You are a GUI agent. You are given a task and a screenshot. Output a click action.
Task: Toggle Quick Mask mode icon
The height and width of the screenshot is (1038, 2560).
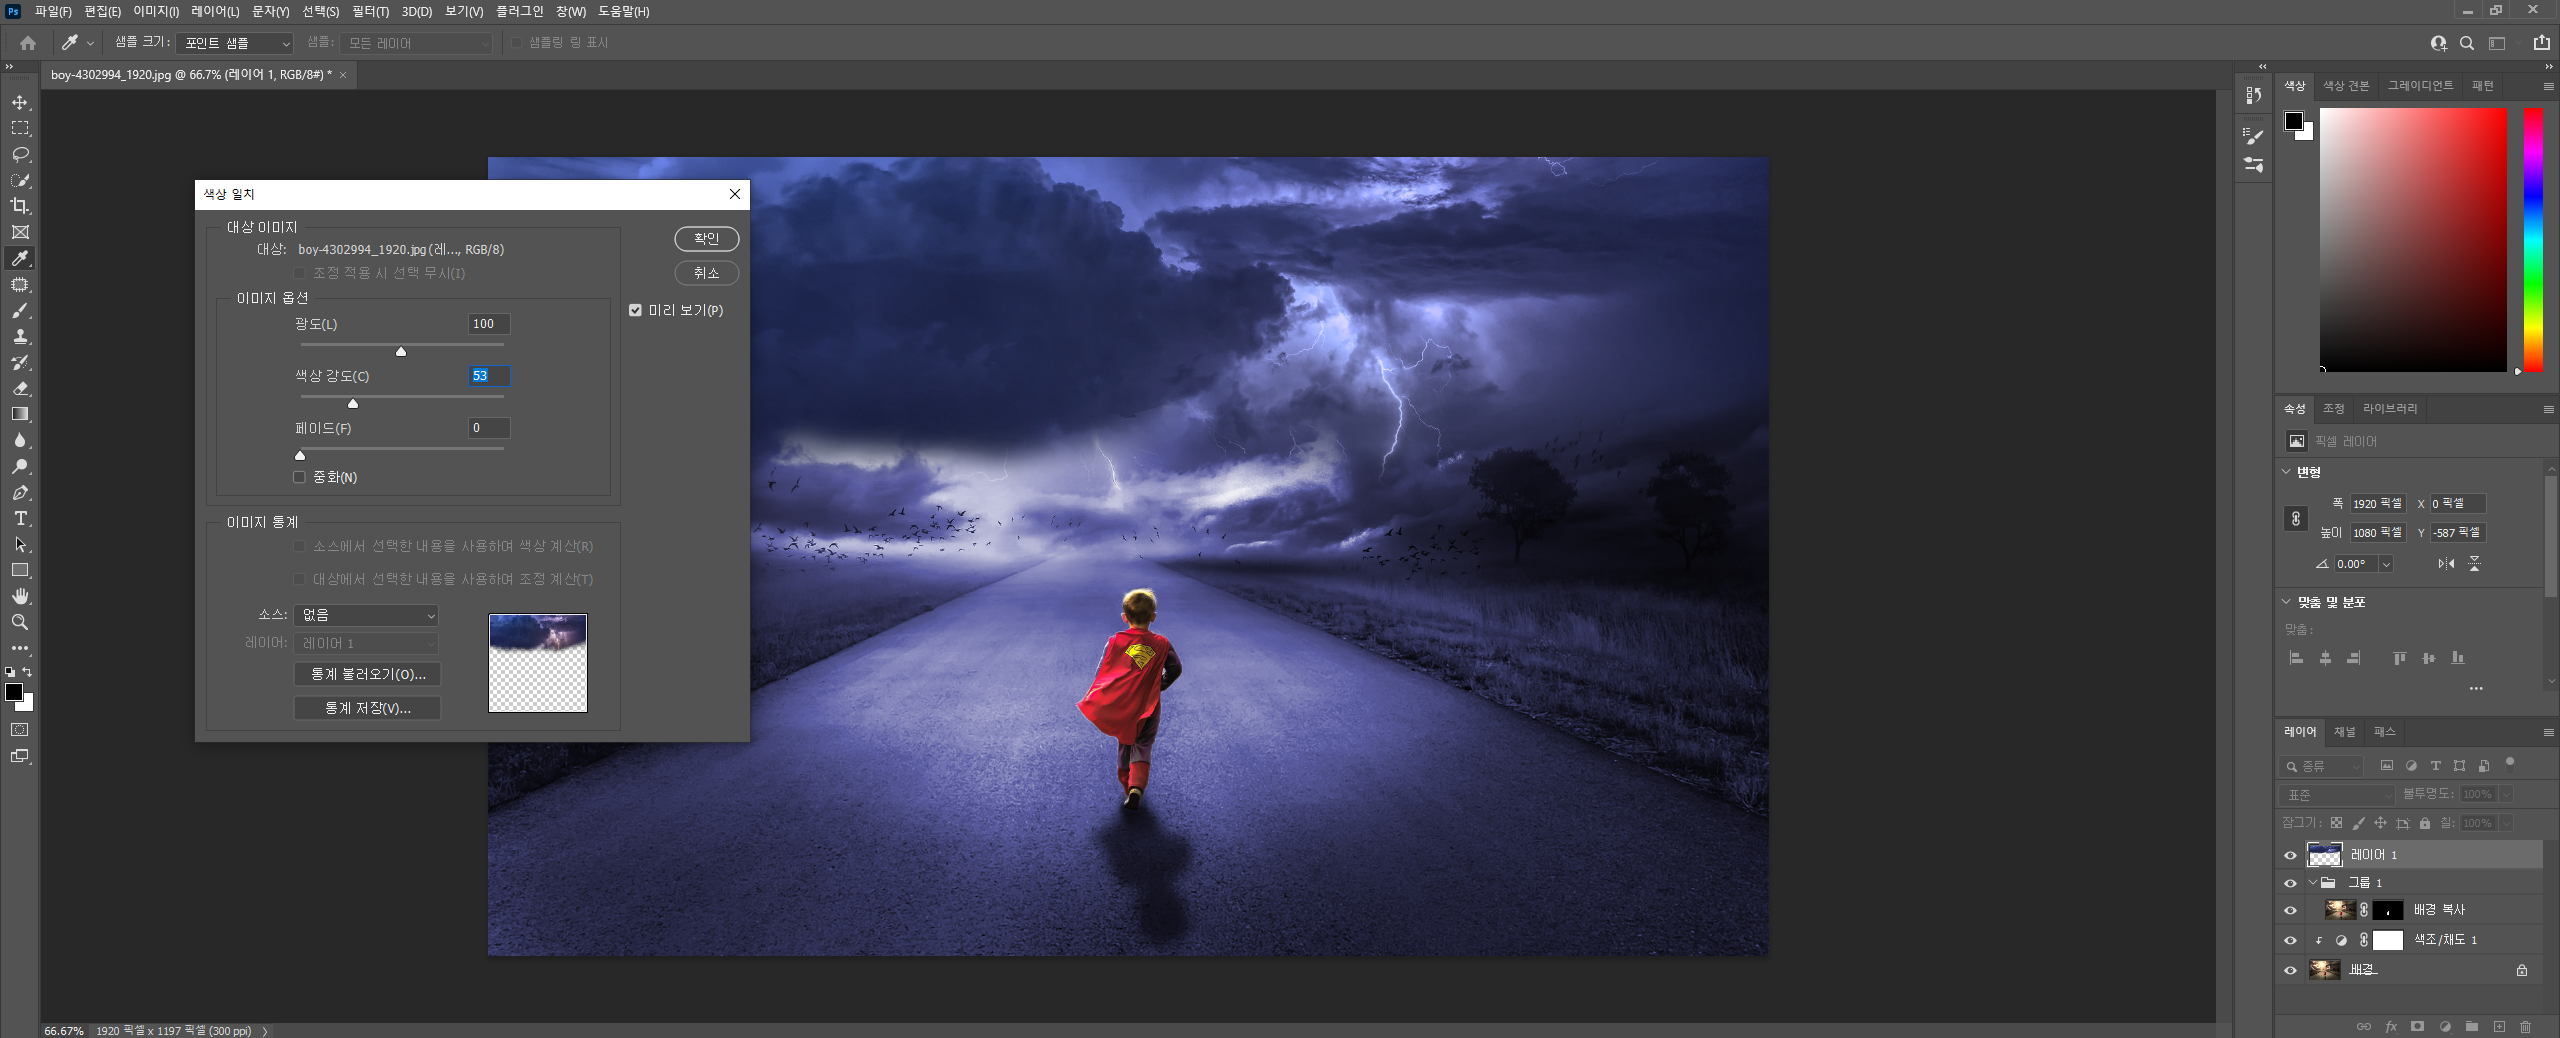20,730
